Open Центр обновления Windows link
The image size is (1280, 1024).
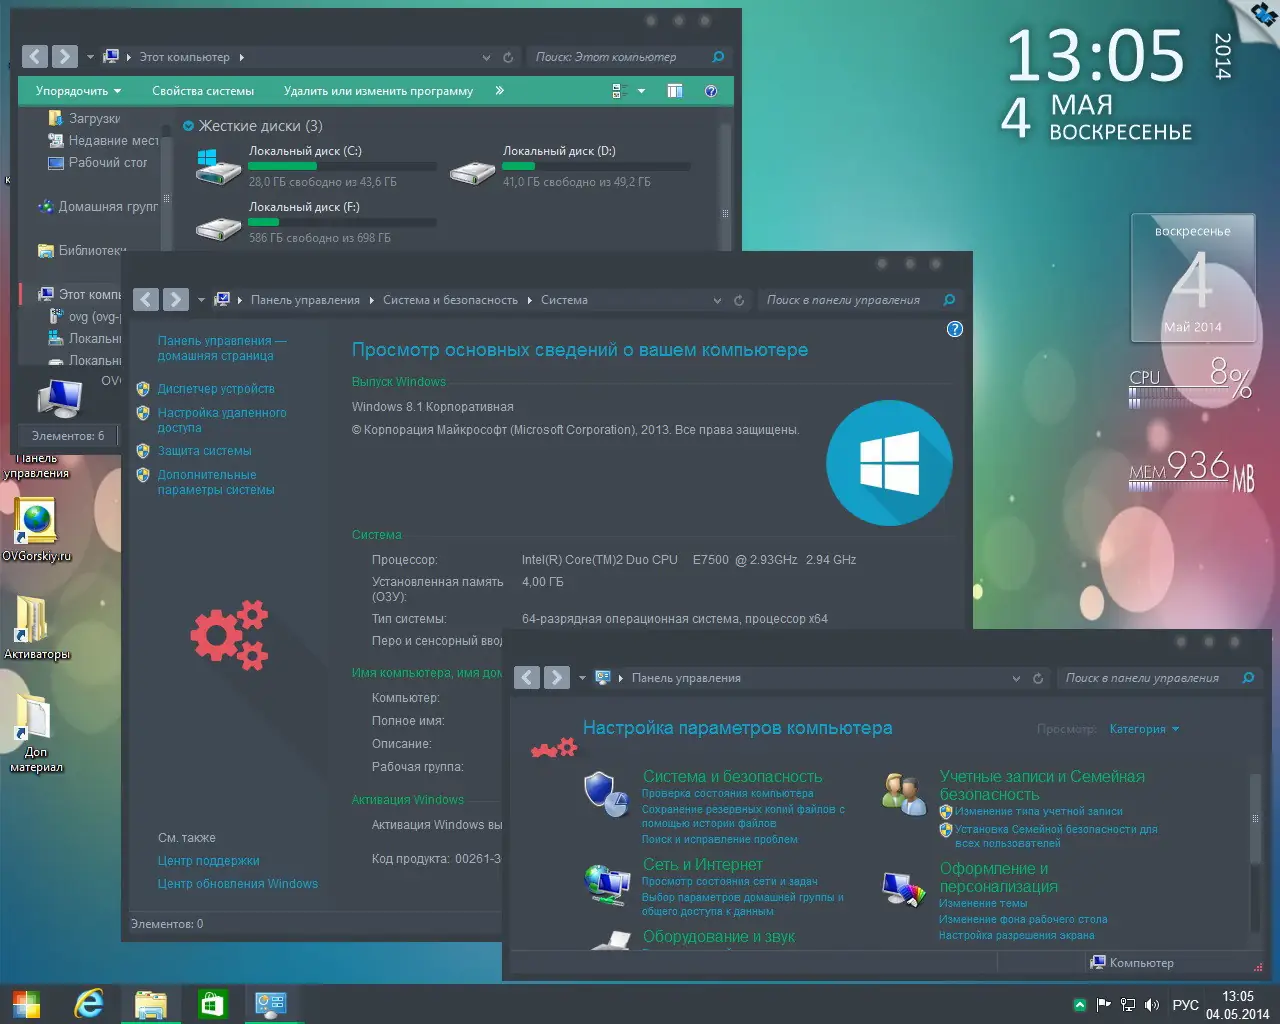(237, 884)
